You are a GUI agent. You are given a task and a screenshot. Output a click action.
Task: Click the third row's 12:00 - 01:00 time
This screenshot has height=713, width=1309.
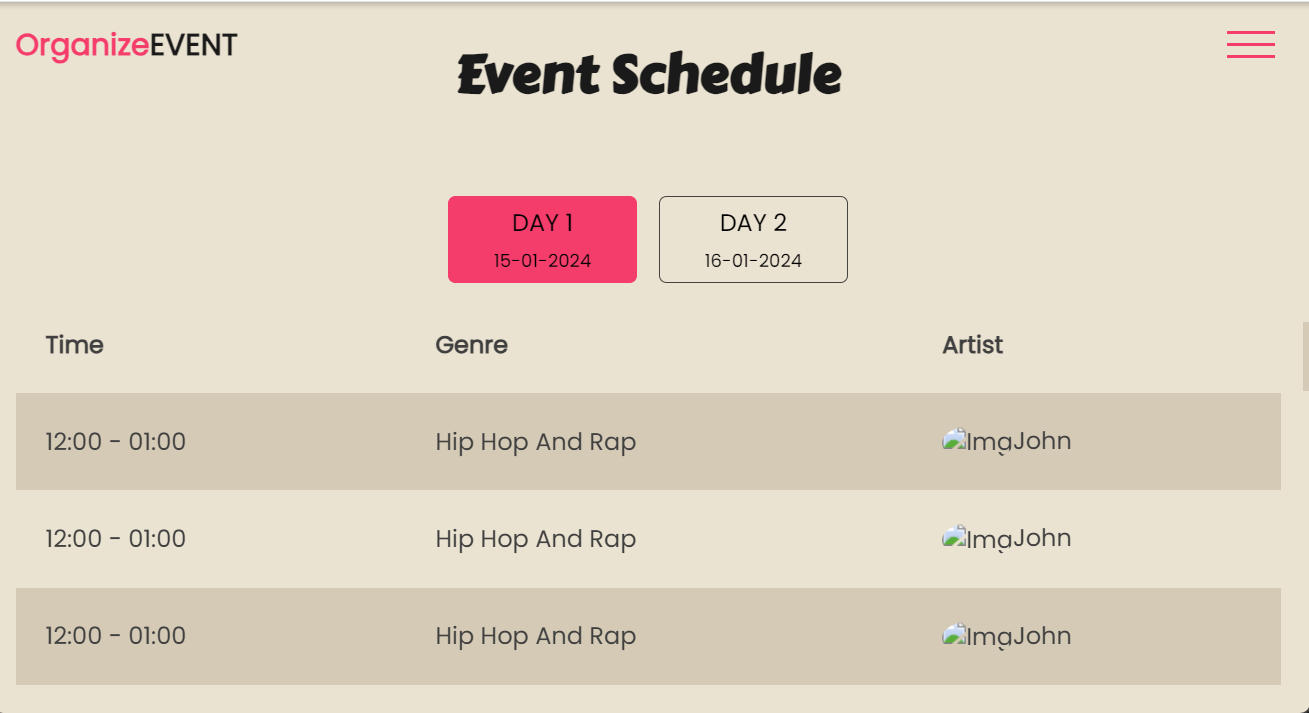point(116,635)
